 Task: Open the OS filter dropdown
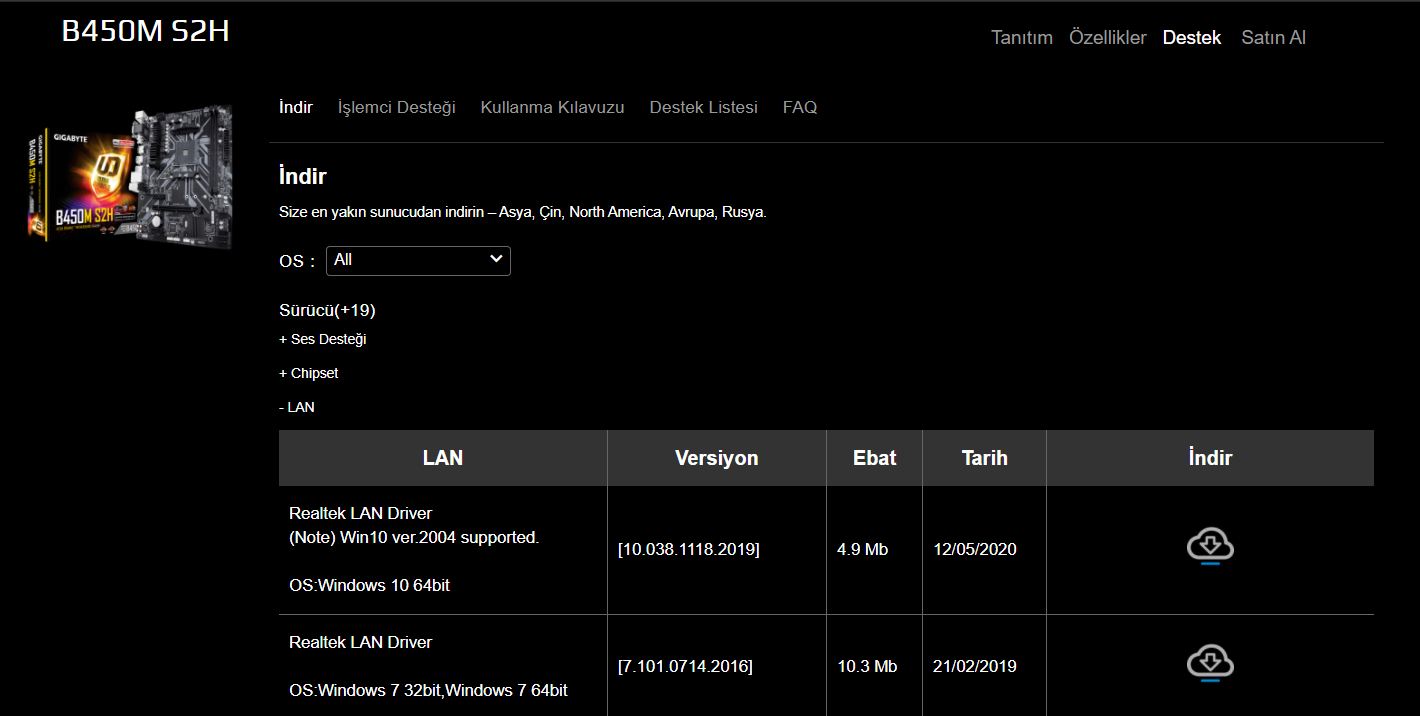click(x=418, y=260)
